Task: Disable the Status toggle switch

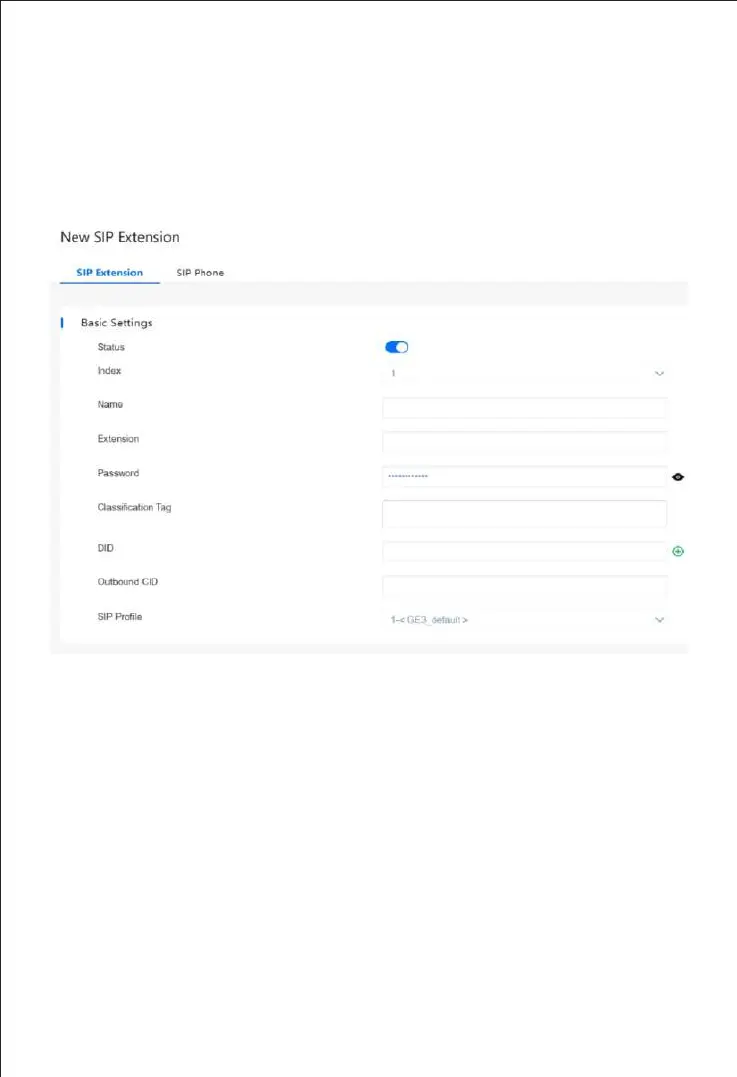Action: click(397, 347)
